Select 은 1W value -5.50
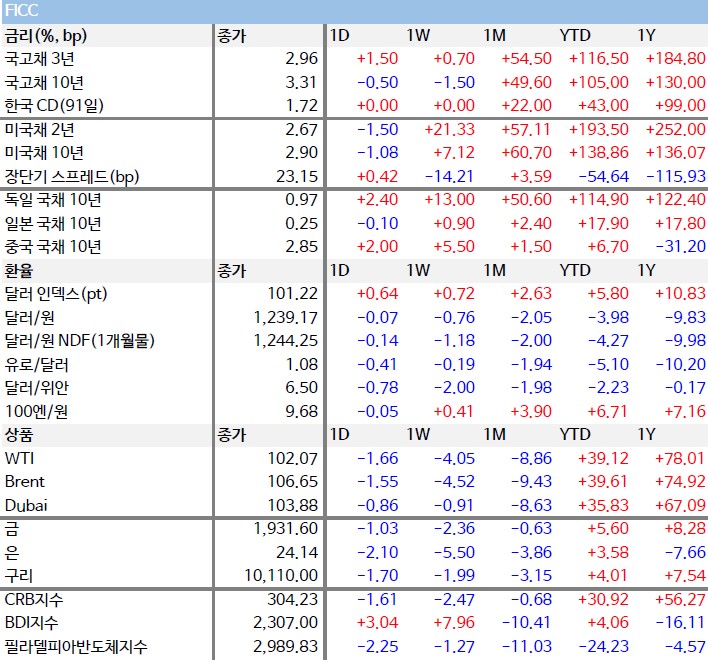 (x=454, y=552)
